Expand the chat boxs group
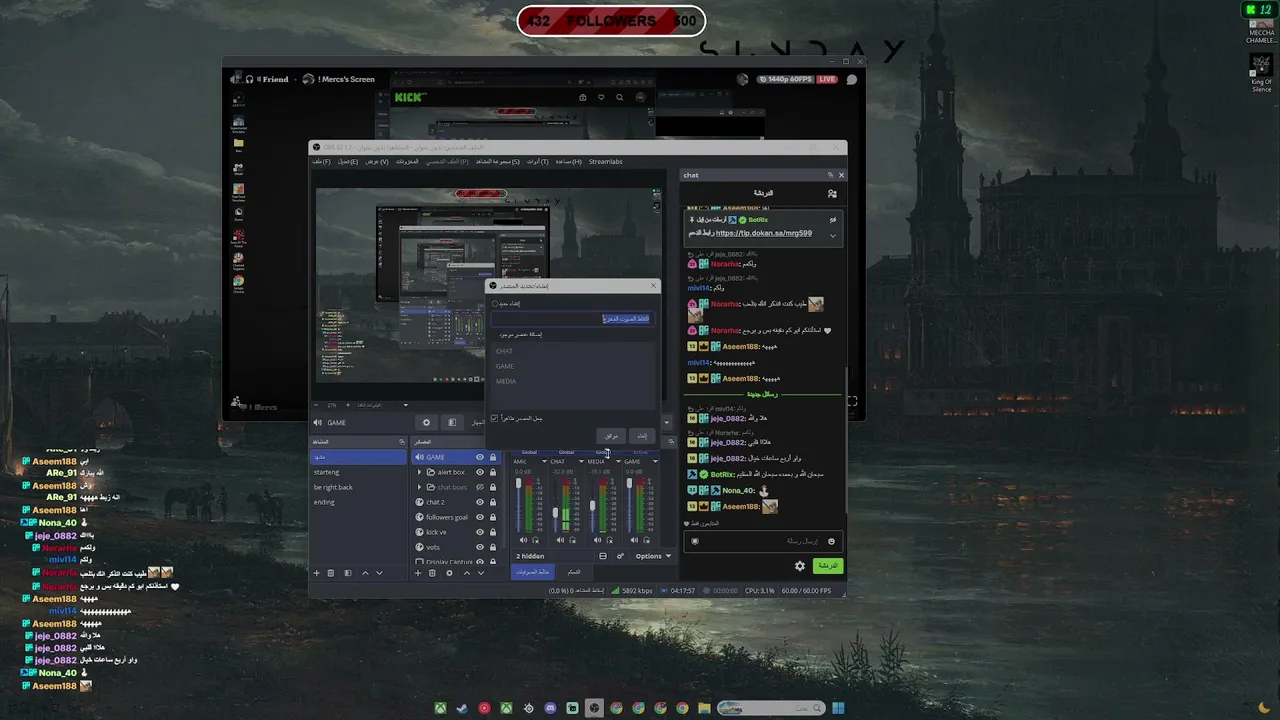1280x720 pixels. (420, 487)
